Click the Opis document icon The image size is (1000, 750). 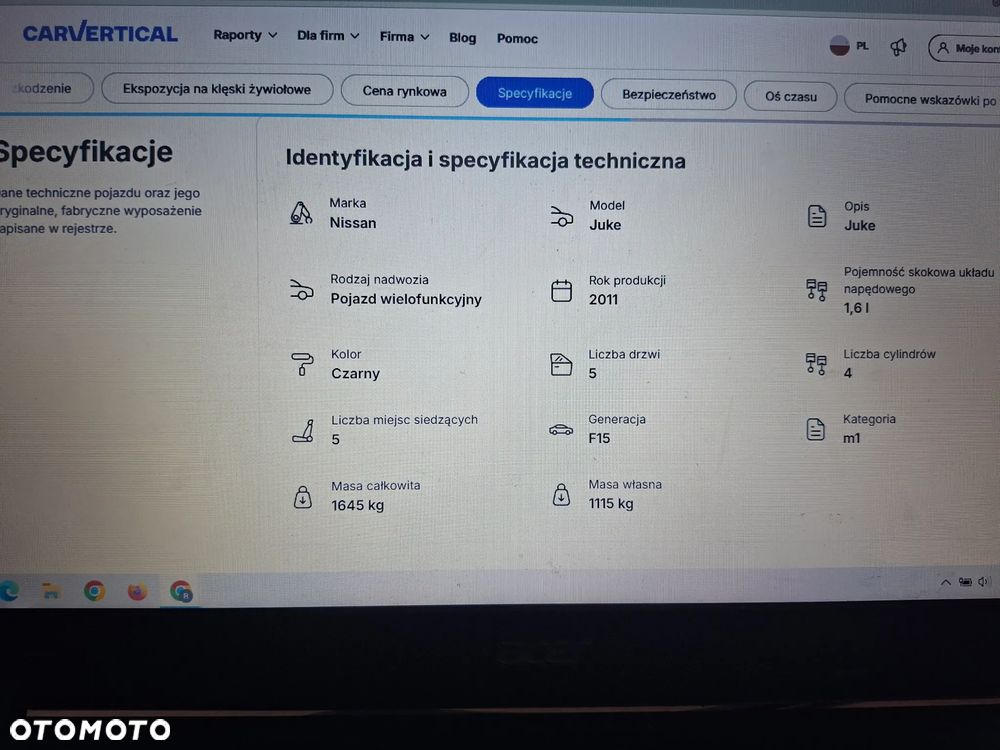pyautogui.click(x=817, y=216)
